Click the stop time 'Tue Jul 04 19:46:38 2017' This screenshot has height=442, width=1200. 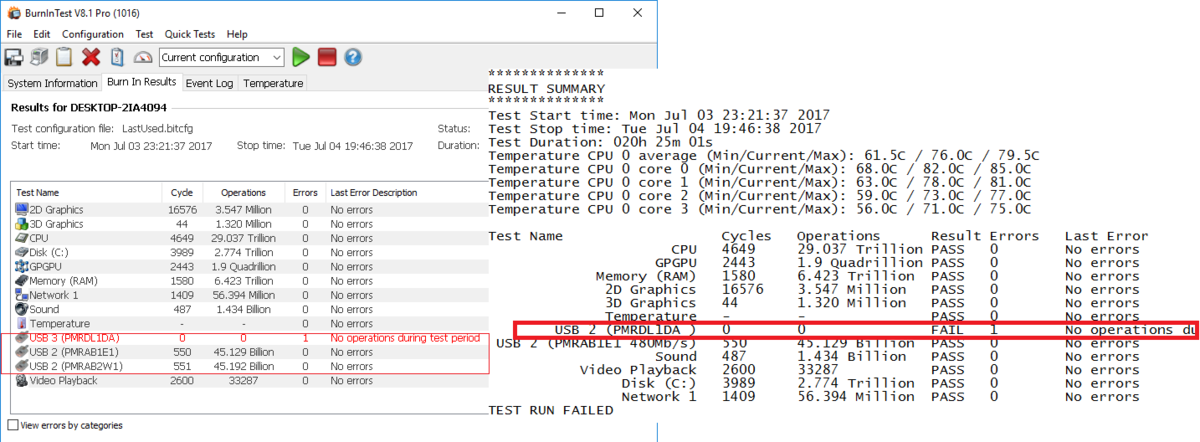coord(352,146)
